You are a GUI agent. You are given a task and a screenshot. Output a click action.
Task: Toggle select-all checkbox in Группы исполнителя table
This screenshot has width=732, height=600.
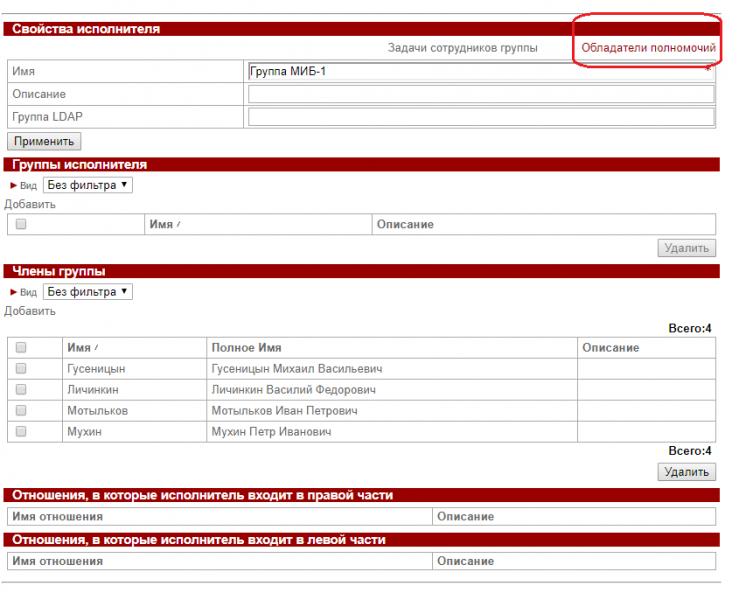(x=21, y=224)
